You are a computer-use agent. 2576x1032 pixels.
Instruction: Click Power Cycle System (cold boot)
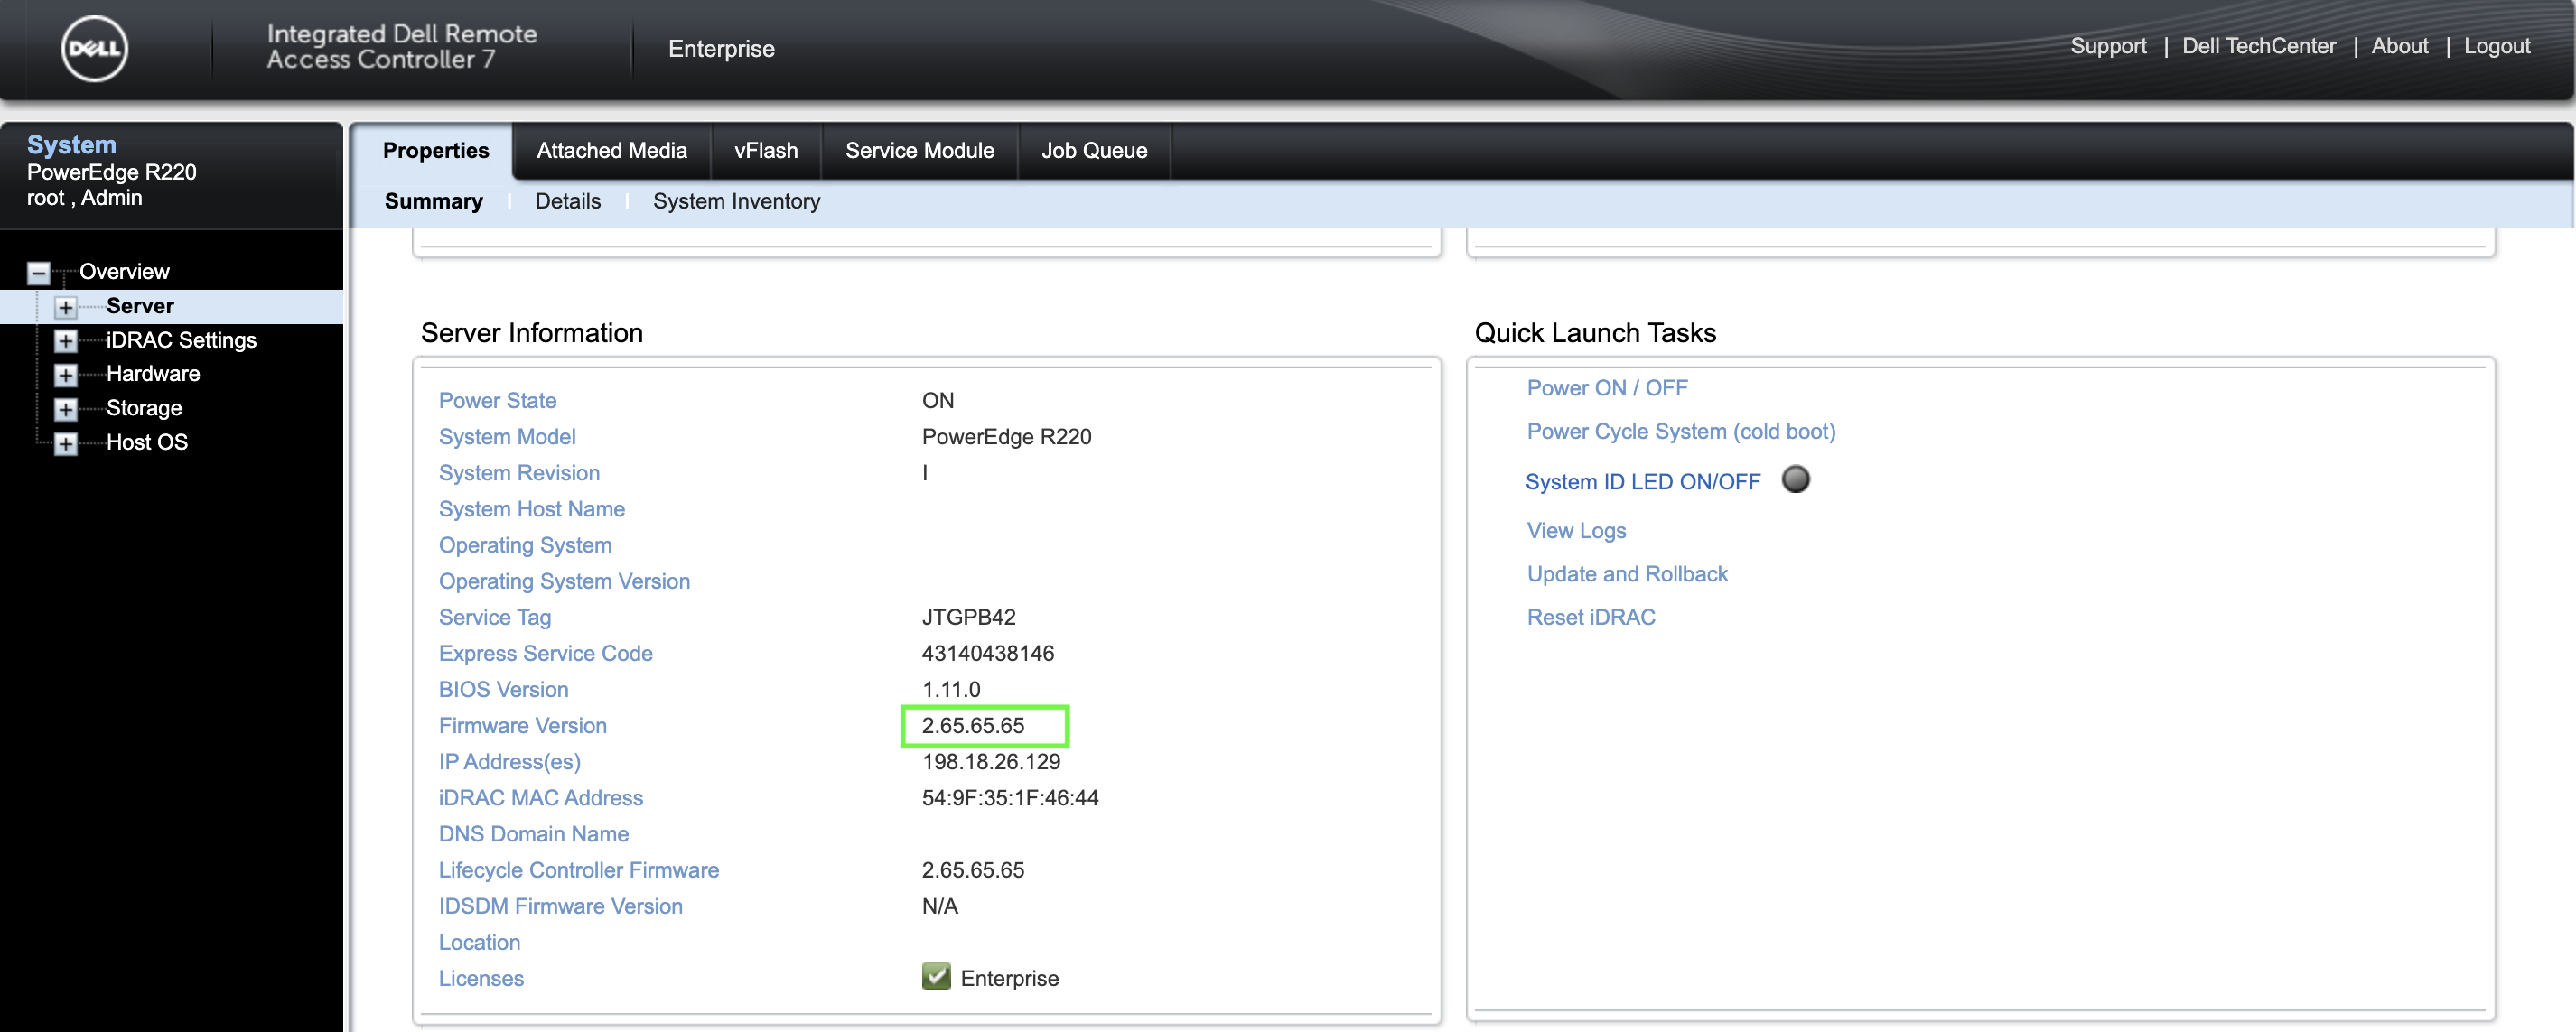1680,431
